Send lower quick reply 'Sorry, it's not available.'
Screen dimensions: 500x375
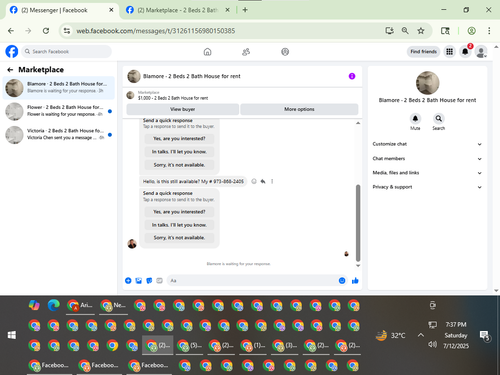pos(179,238)
